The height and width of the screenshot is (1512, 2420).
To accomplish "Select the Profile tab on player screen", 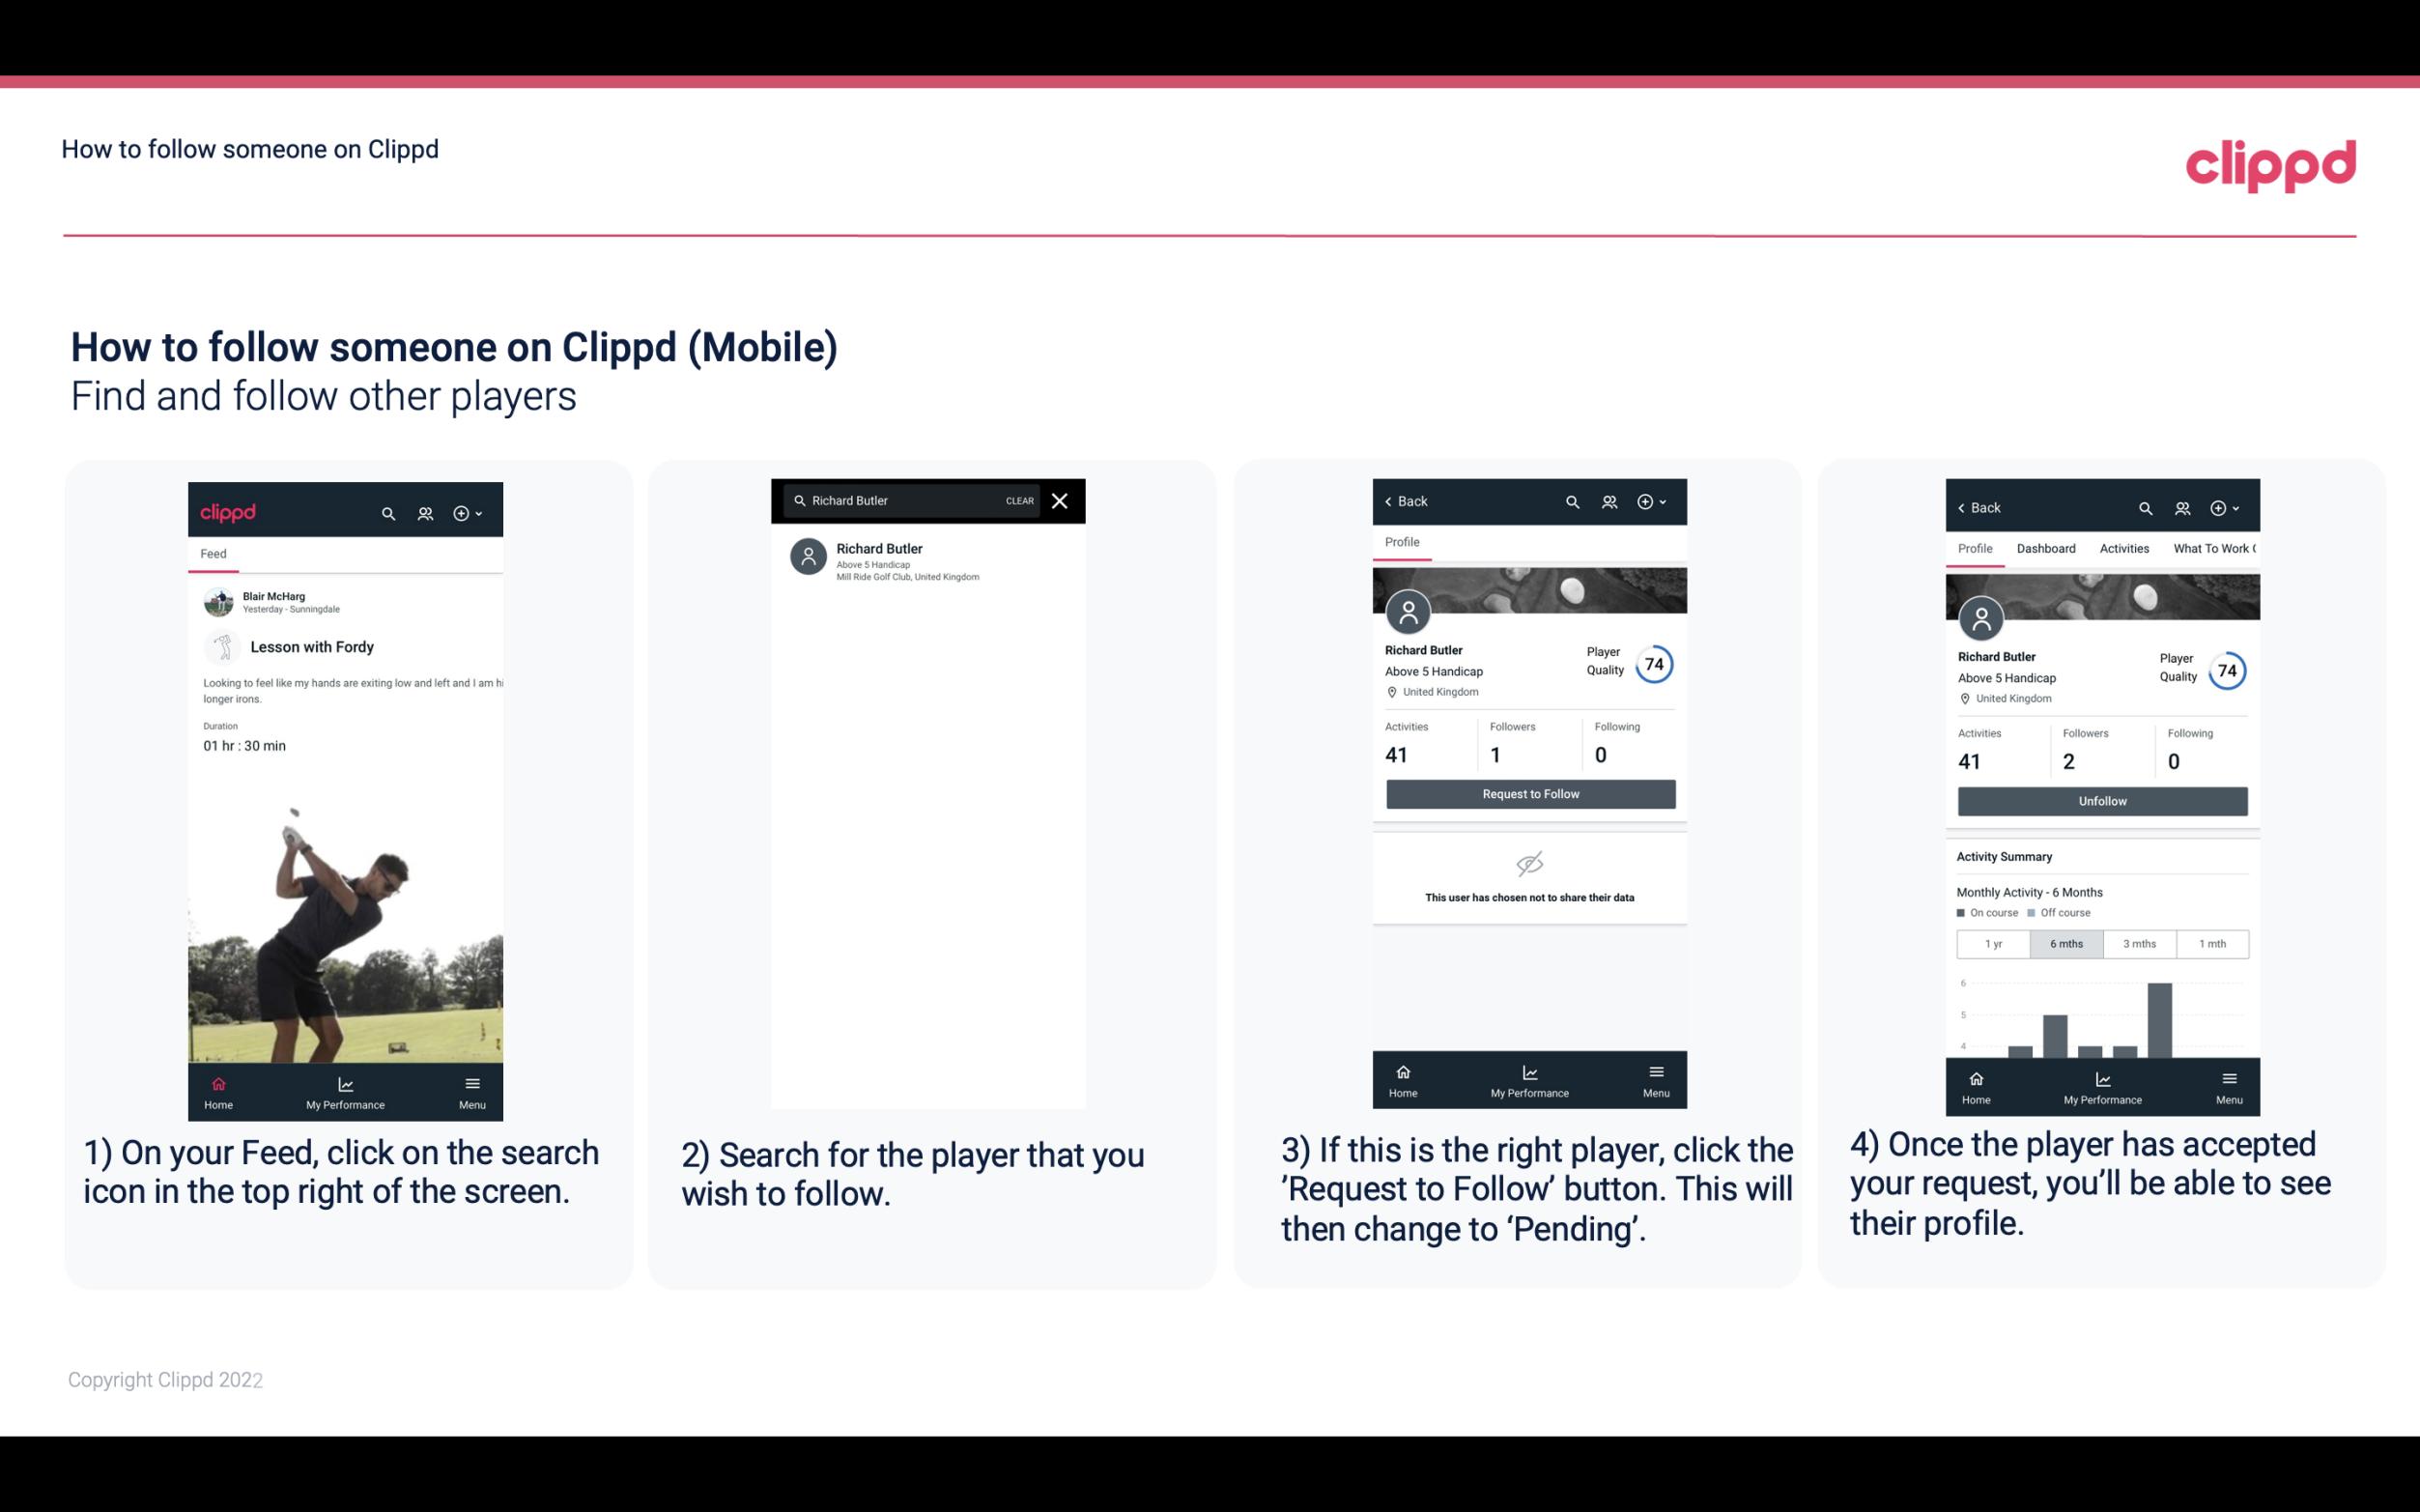I will (1402, 544).
